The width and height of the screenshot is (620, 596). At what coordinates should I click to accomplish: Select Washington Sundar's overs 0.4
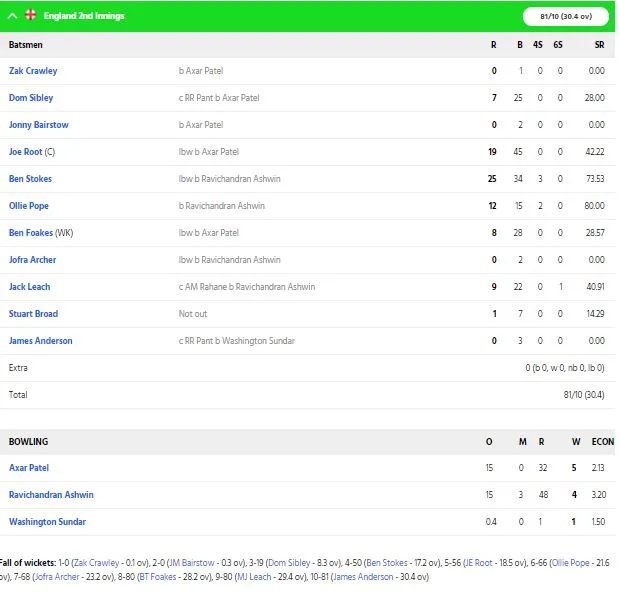pos(491,522)
